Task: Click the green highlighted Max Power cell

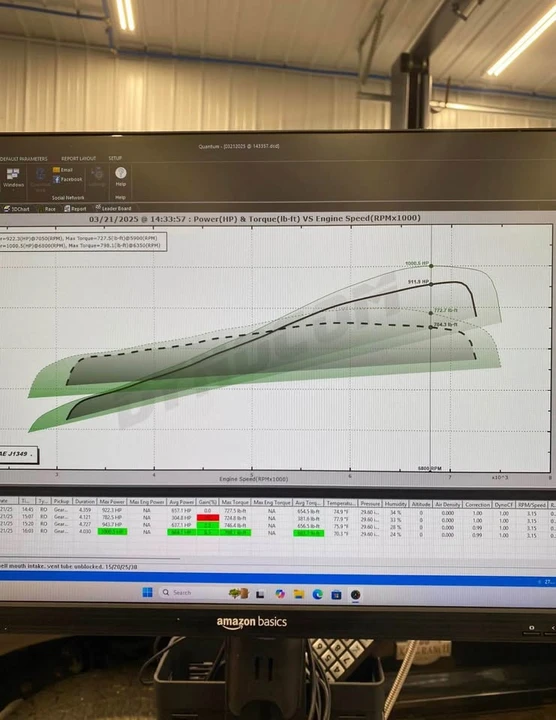Action: click(x=112, y=532)
